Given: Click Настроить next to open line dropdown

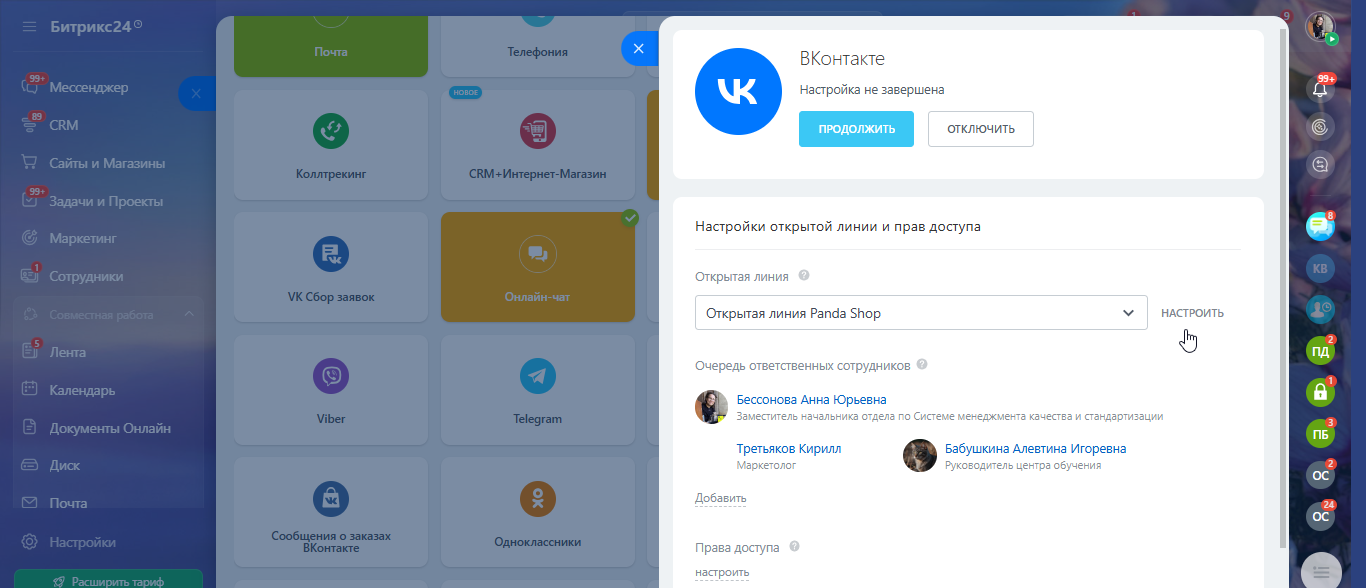Looking at the screenshot, I should tap(1192, 313).
